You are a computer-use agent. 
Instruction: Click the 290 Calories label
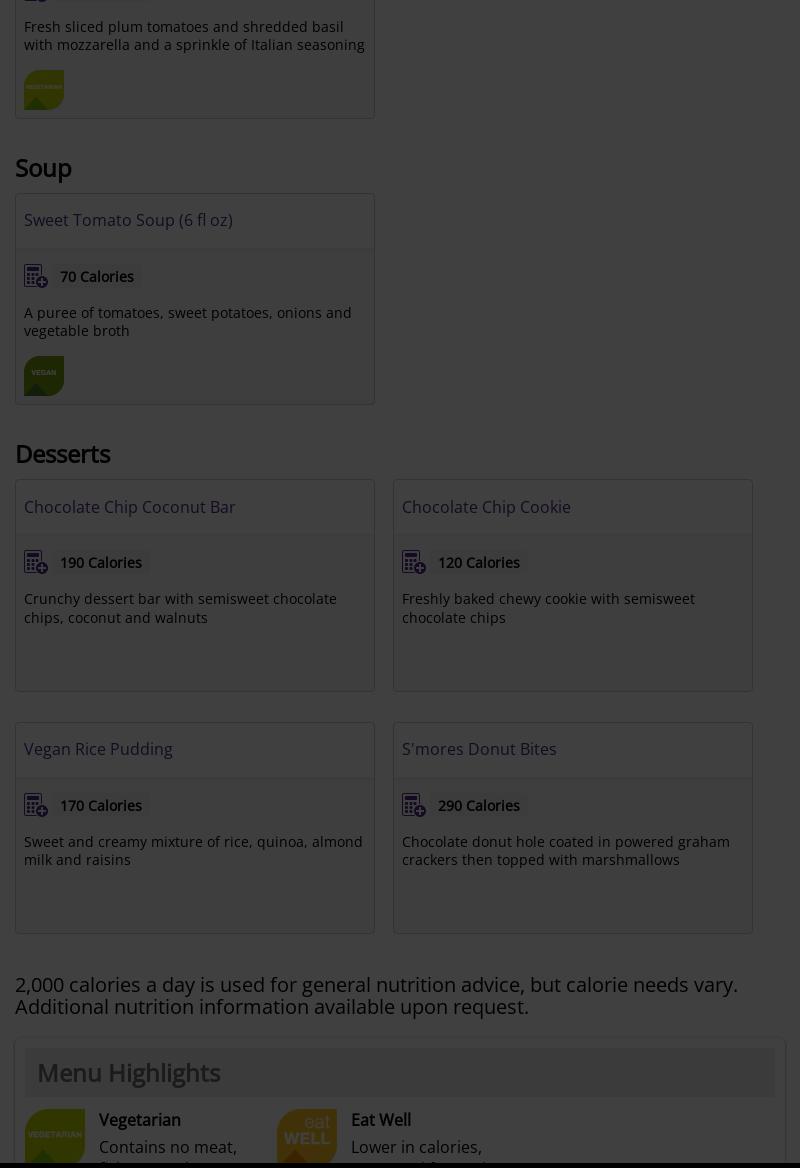coord(479,805)
